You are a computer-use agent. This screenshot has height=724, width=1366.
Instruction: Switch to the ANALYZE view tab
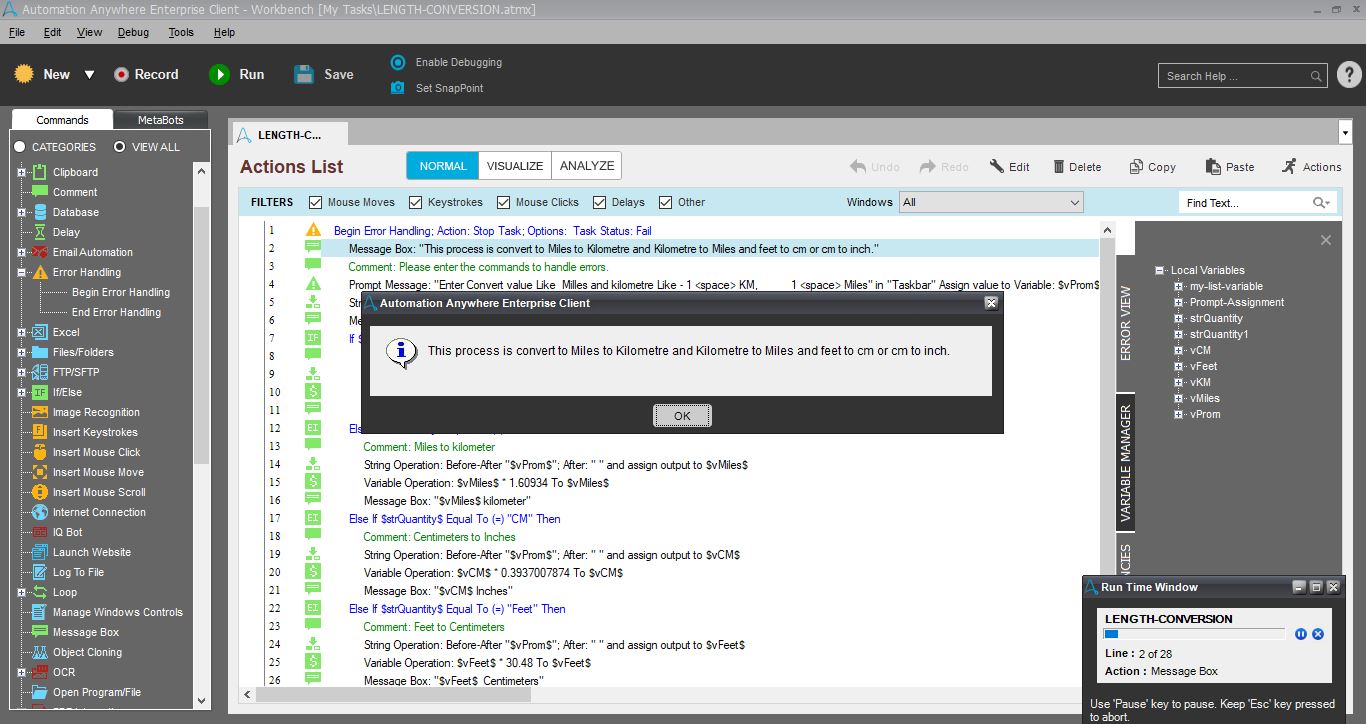[x=587, y=166]
